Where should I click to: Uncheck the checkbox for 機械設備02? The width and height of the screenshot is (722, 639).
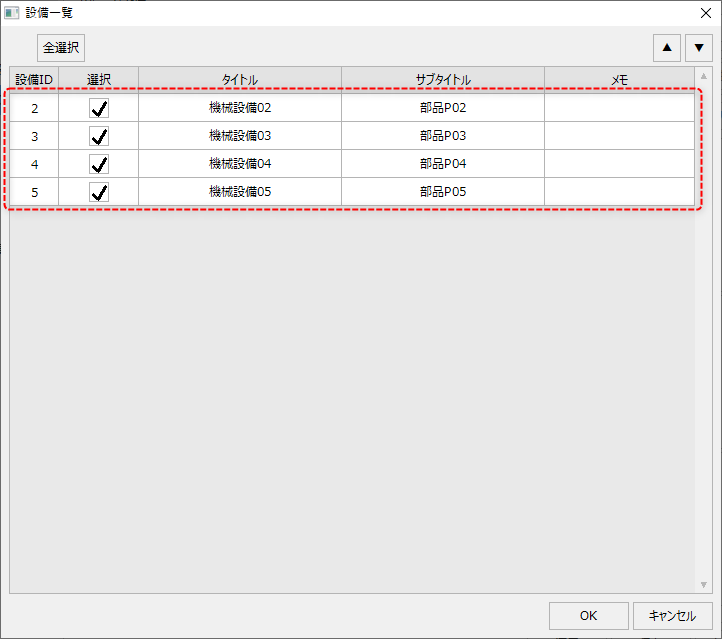click(99, 108)
